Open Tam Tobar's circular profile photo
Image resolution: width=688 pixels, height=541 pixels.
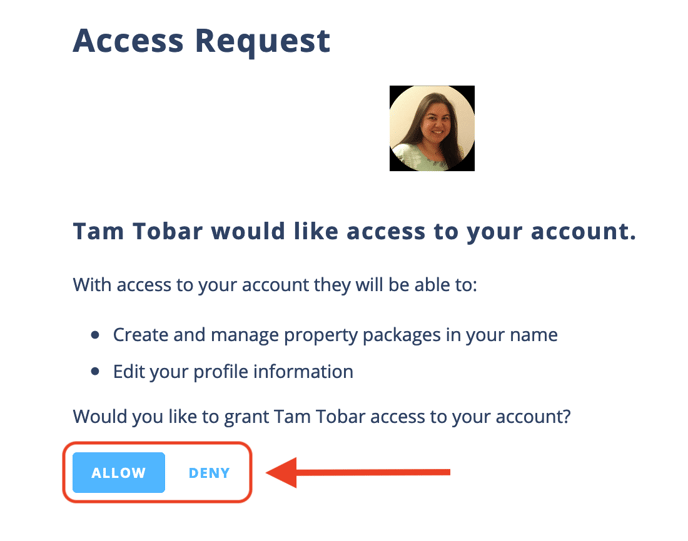tap(432, 128)
